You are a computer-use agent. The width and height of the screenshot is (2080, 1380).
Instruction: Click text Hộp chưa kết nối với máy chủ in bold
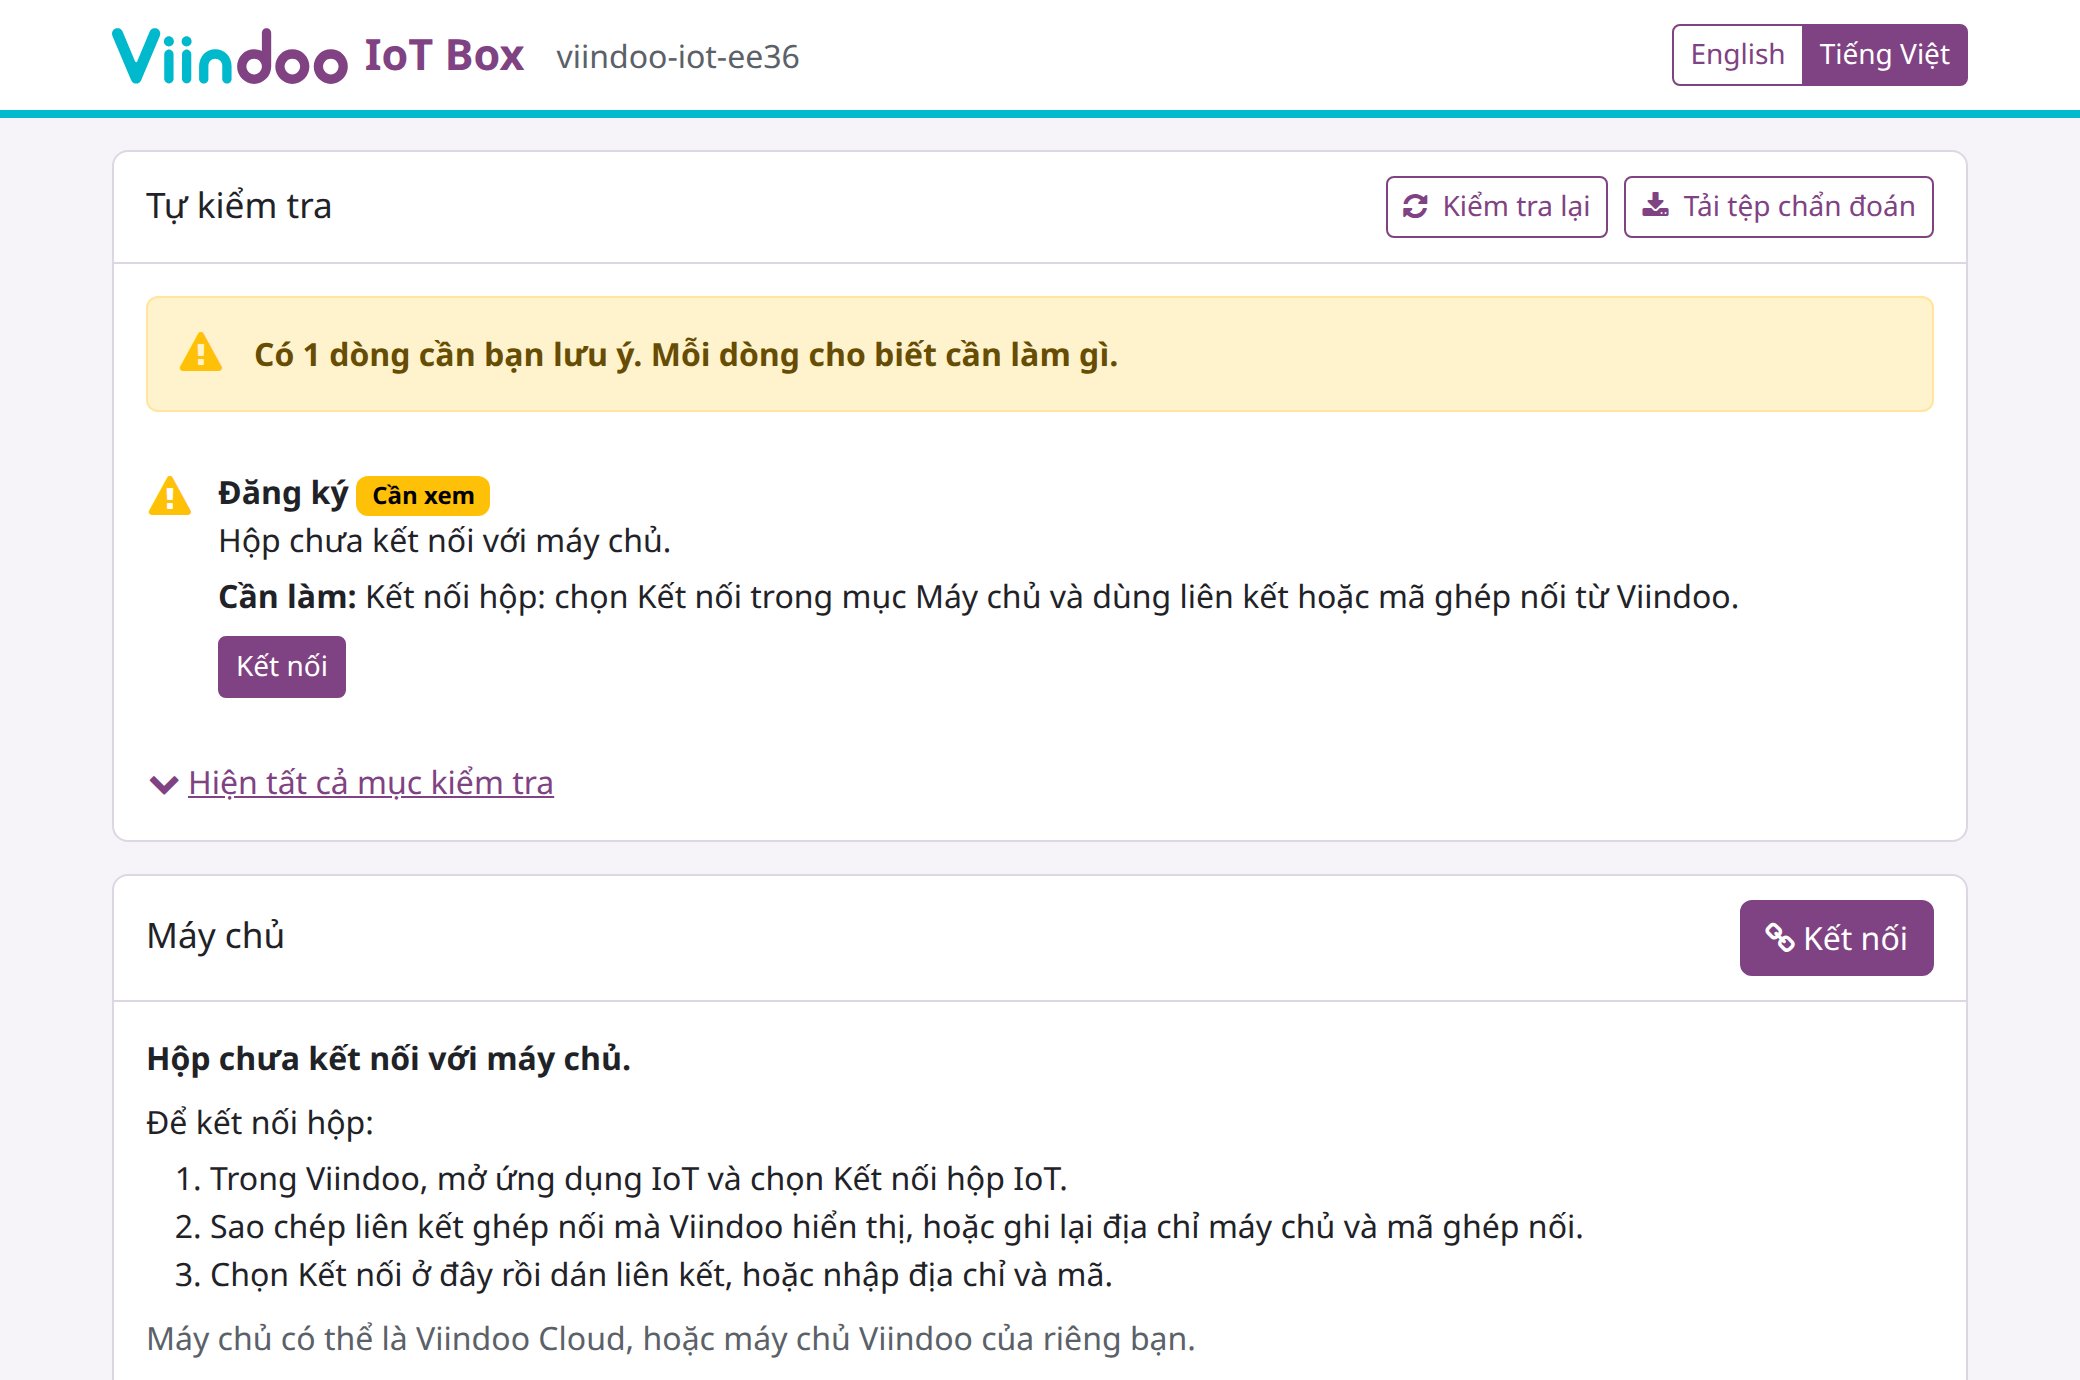[x=389, y=1059]
